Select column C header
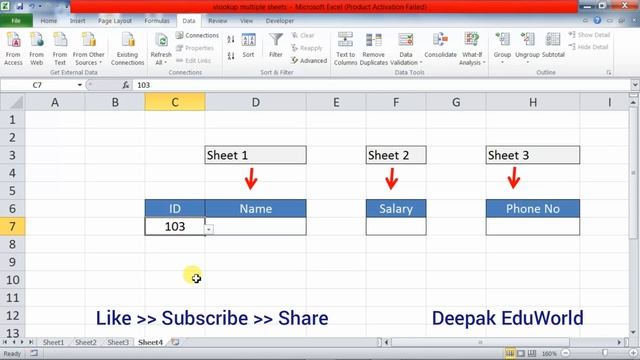Viewport: 640px width, 360px height. 175,102
